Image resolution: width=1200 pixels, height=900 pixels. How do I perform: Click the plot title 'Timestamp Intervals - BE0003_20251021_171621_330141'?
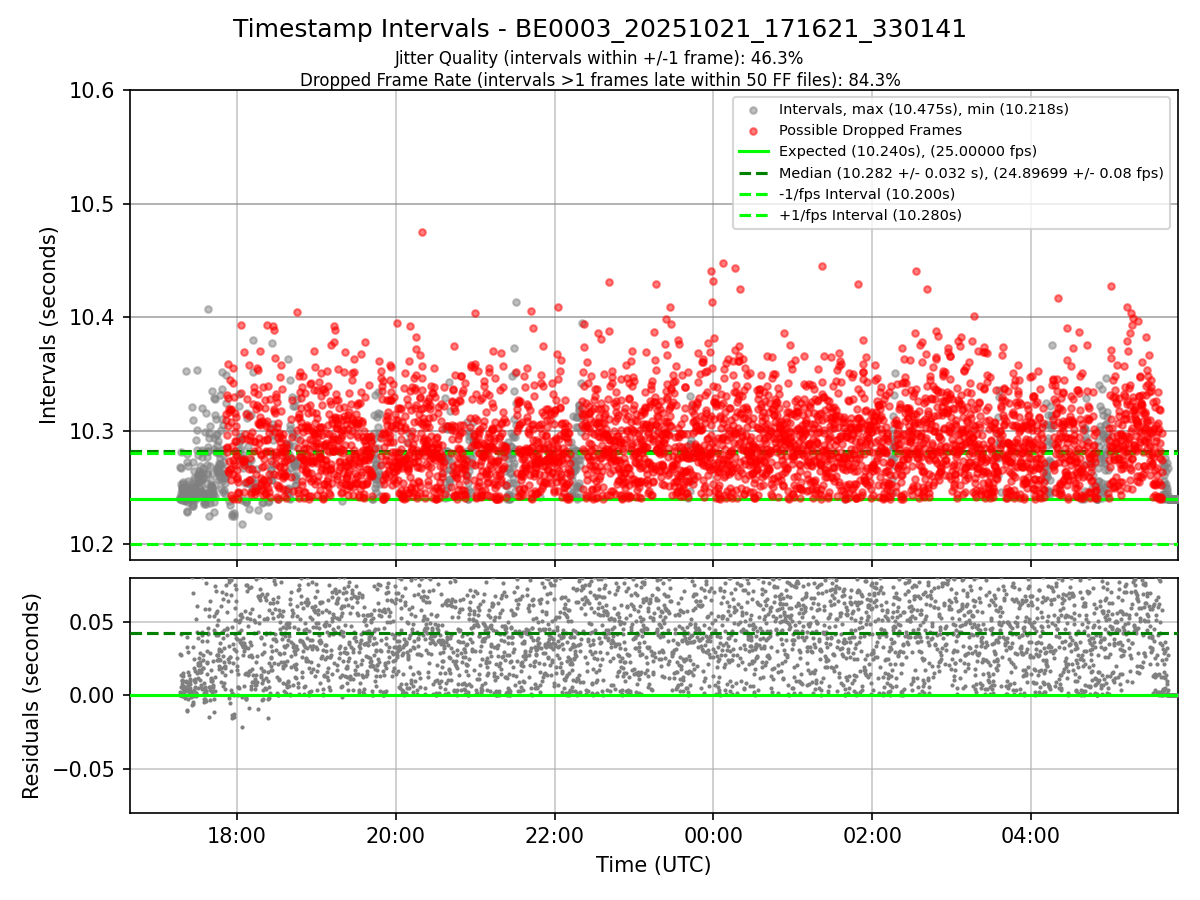pyautogui.click(x=600, y=29)
